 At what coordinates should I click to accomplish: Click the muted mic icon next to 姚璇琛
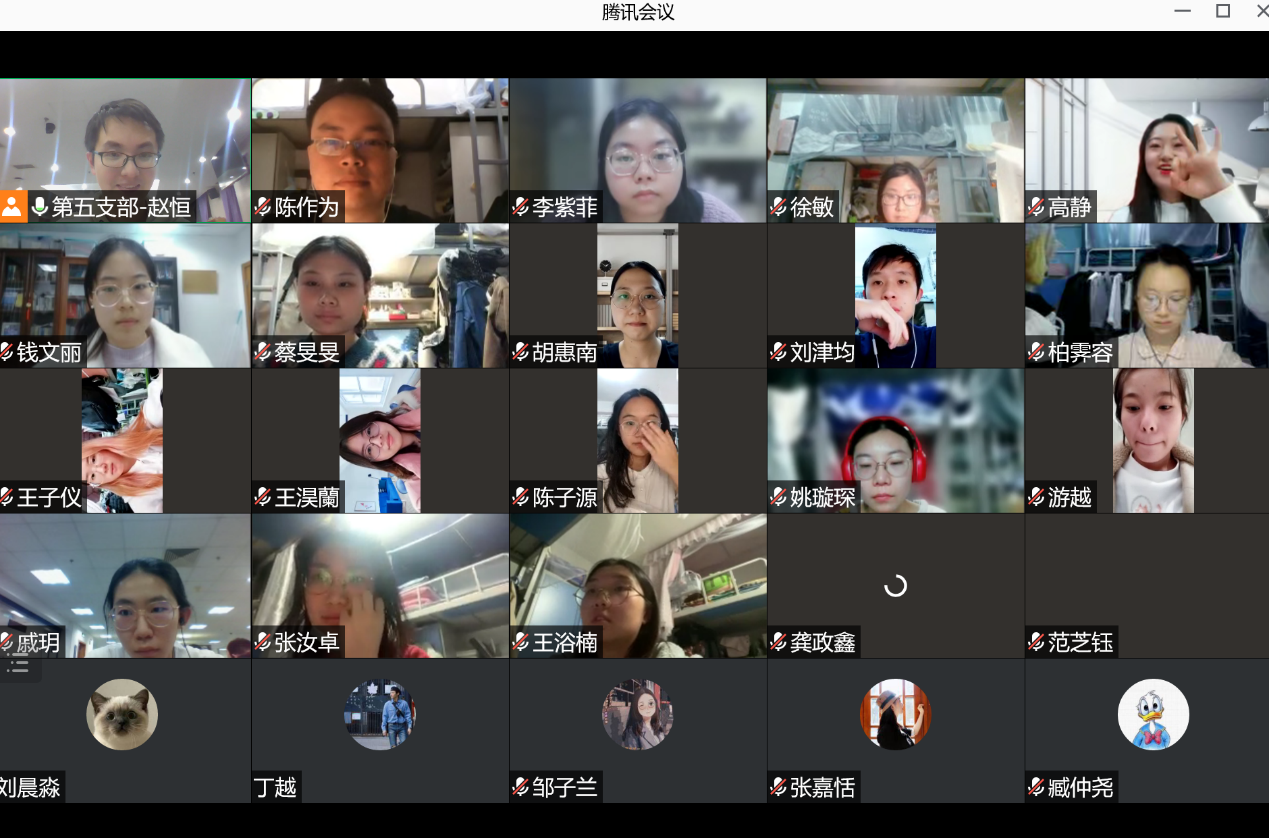778,497
